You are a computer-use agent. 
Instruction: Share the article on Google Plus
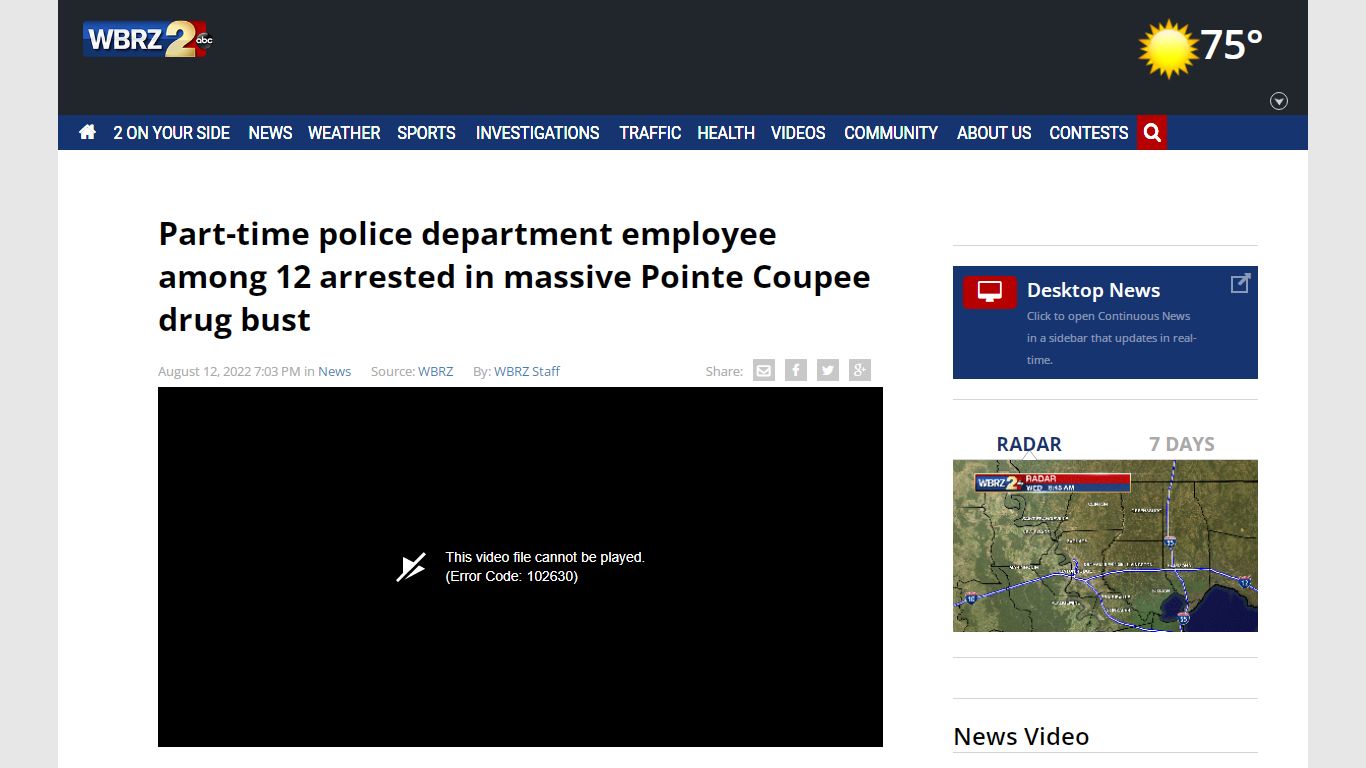point(860,371)
